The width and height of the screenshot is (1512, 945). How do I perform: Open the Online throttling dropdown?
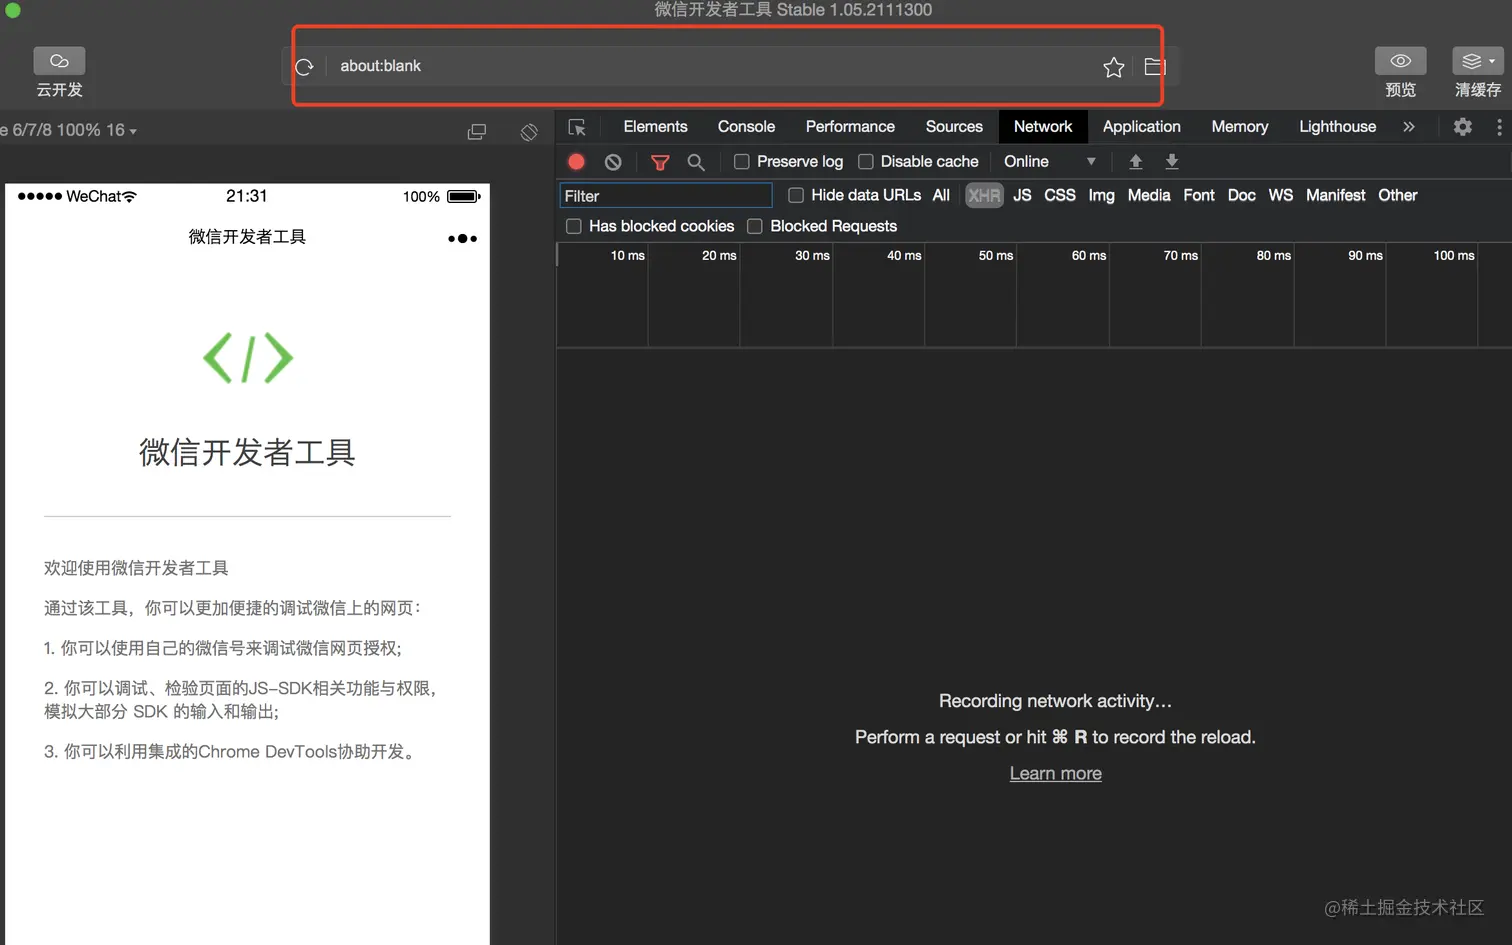pos(1049,161)
